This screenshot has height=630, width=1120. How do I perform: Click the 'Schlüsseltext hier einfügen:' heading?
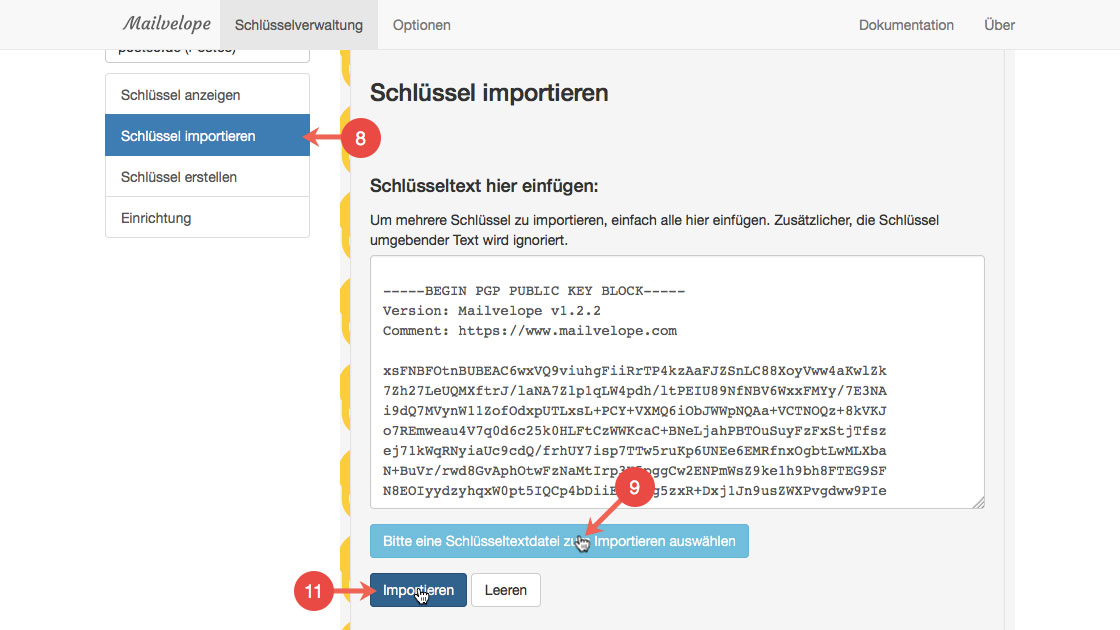click(x=484, y=186)
